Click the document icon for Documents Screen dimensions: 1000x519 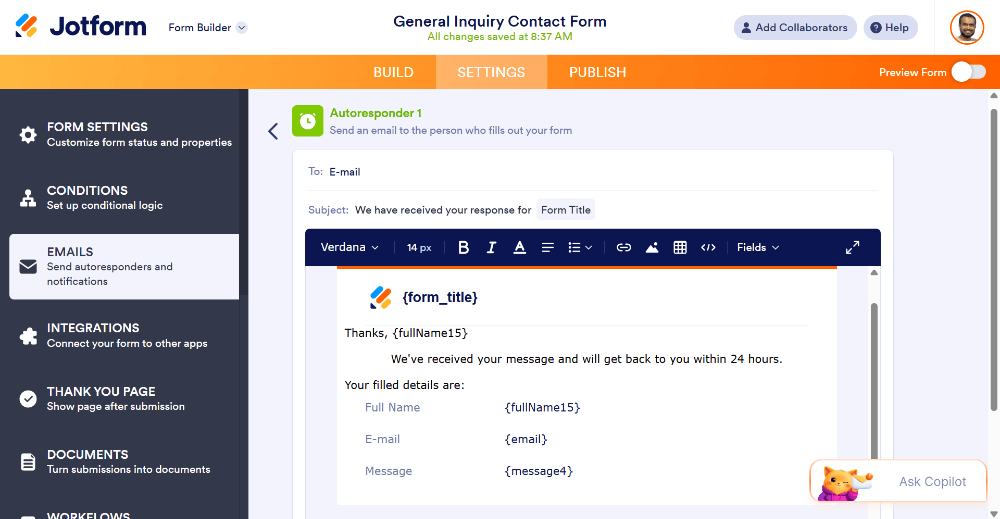point(28,462)
